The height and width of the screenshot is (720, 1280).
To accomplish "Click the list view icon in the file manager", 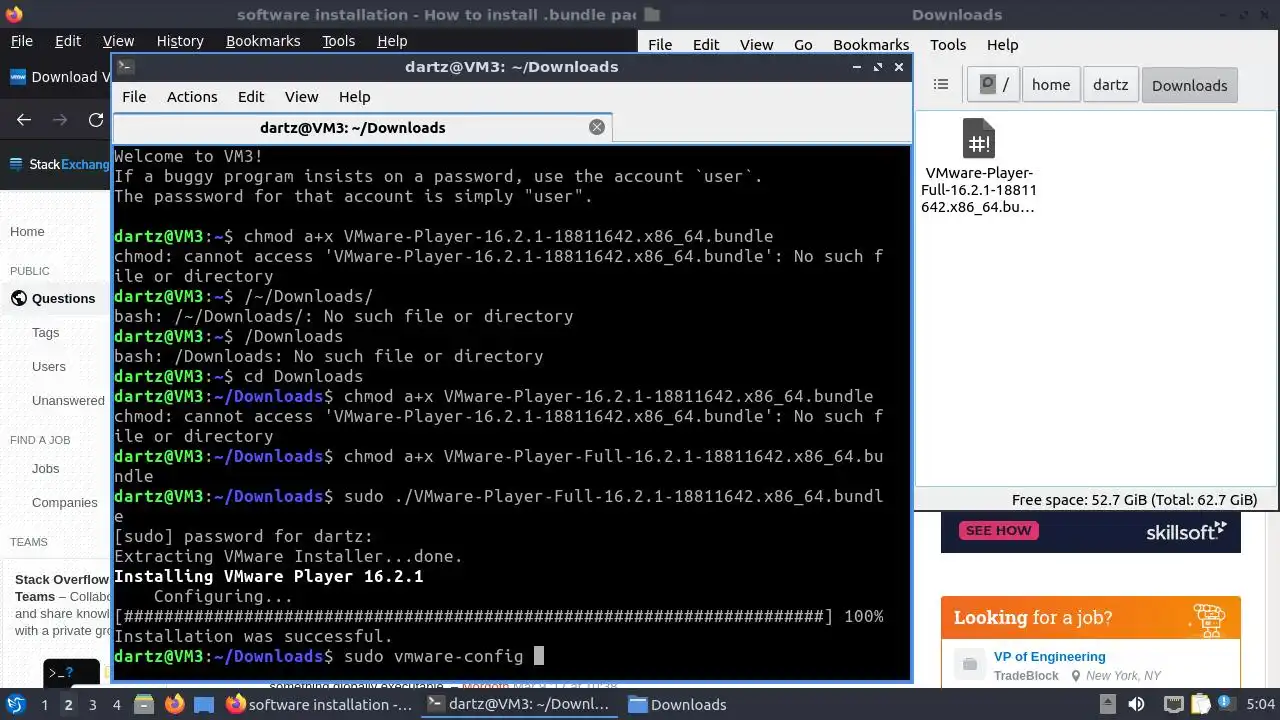I will pyautogui.click(x=940, y=85).
